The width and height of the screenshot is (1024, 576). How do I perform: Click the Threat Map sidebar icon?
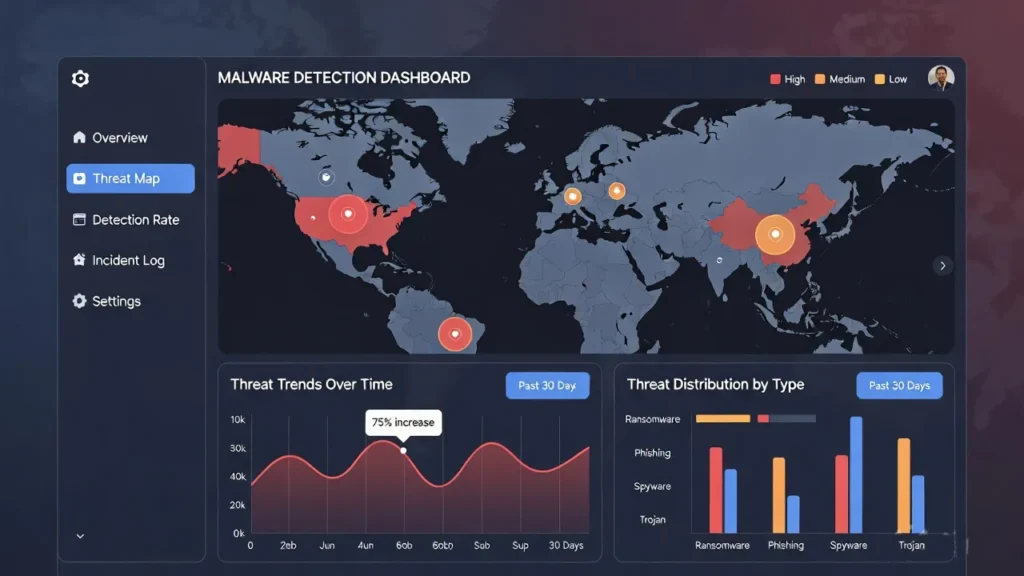pos(81,178)
